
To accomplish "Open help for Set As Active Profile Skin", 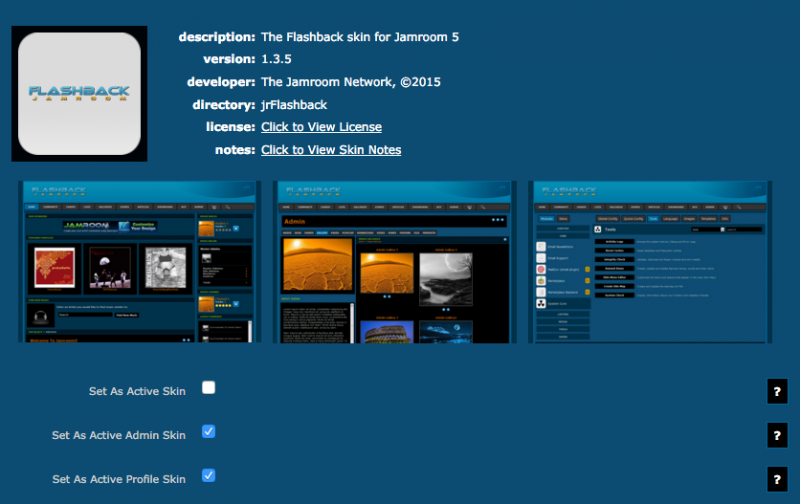I will click(x=777, y=479).
